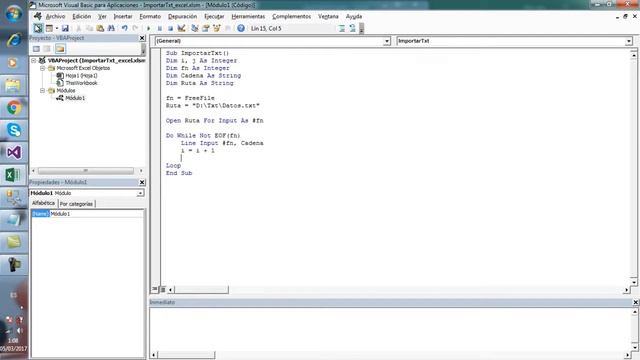Click the blue Help question icon
This screenshot has height=360, width=640.
coord(241,28)
